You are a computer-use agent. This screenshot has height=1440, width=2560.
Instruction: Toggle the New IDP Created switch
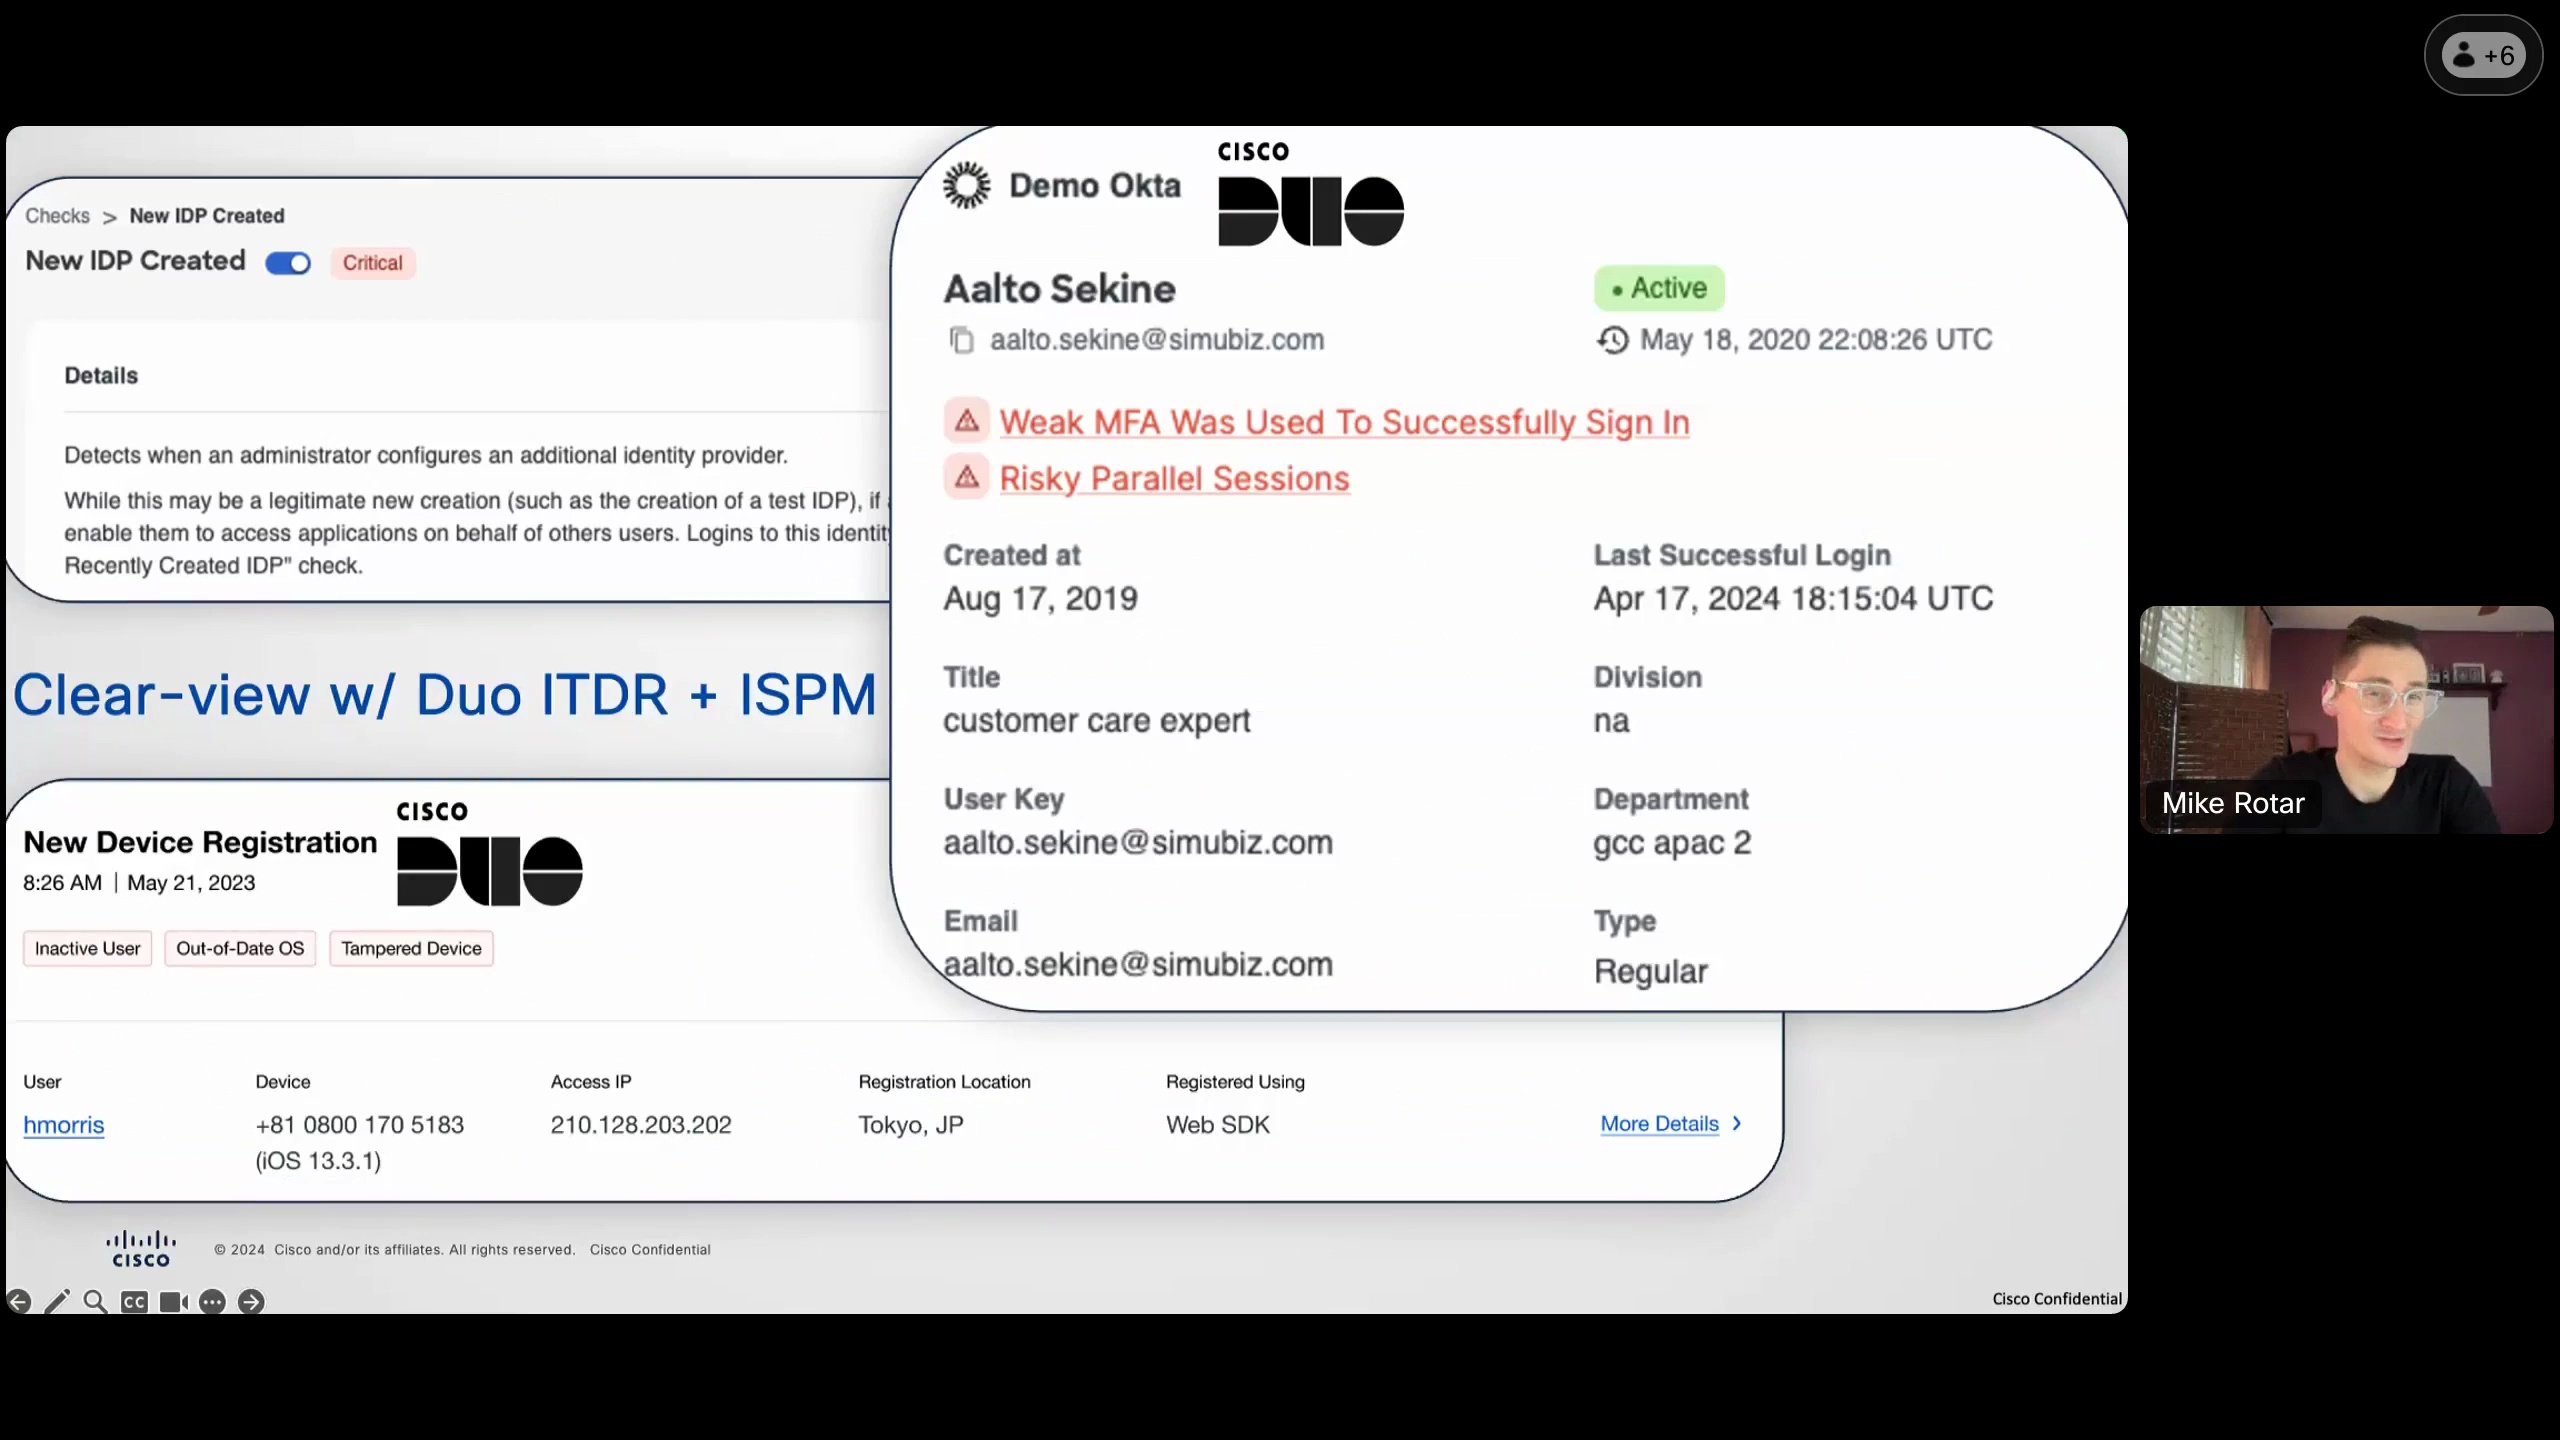[x=288, y=263]
